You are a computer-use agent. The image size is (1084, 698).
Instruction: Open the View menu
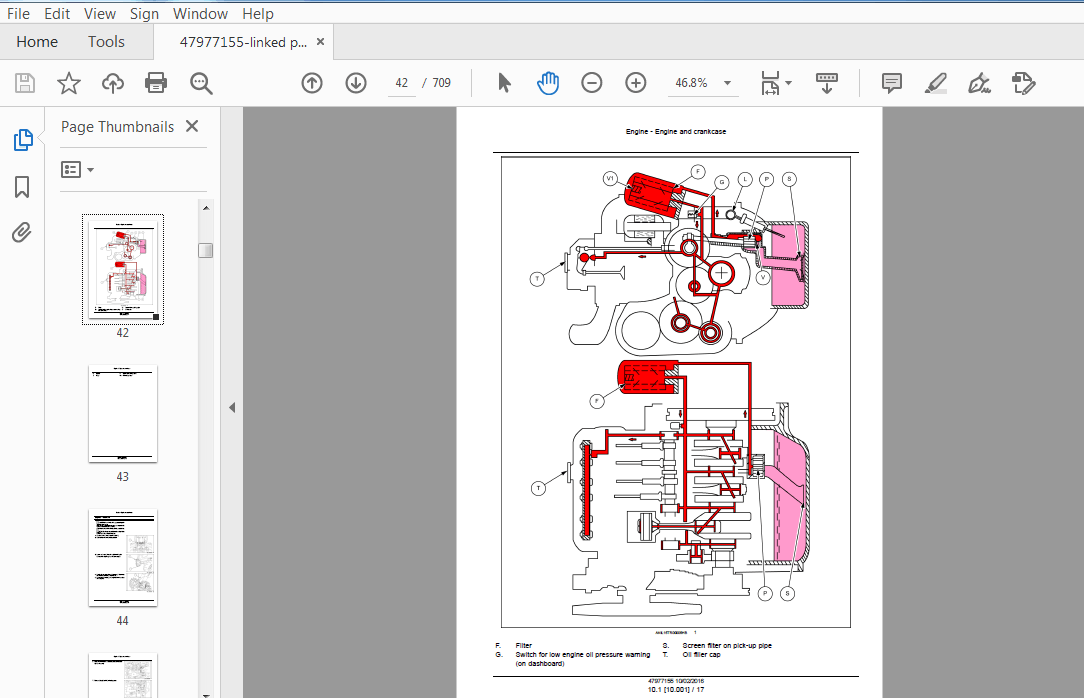coord(99,13)
